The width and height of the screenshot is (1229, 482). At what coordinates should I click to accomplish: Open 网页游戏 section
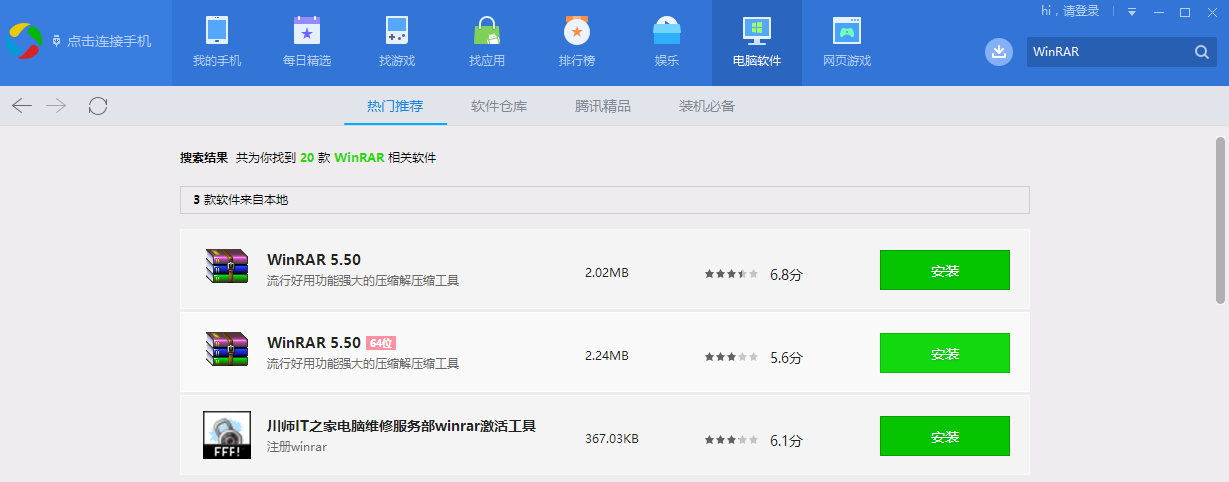click(x=847, y=43)
